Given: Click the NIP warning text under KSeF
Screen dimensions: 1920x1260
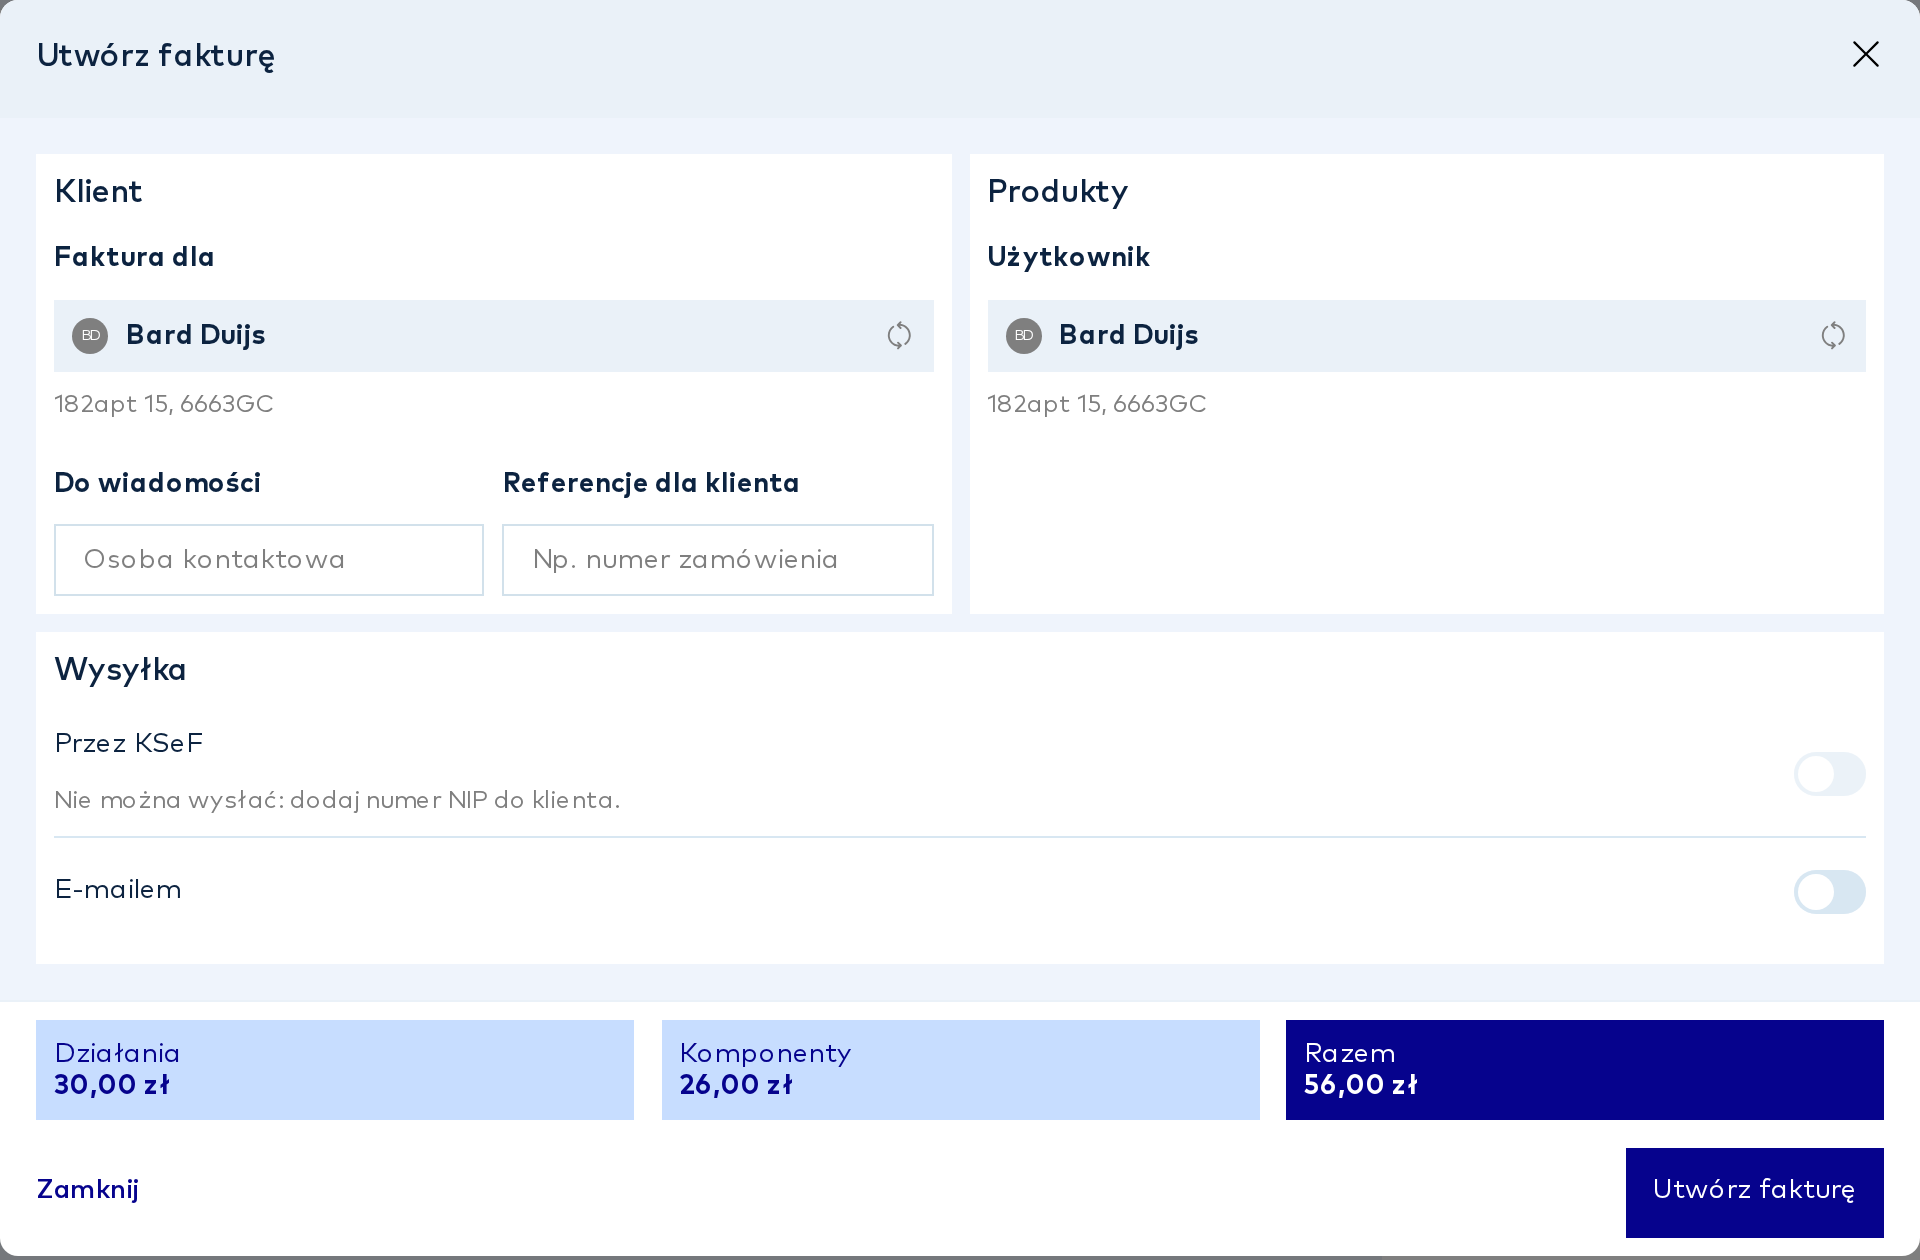Looking at the screenshot, I should point(337,800).
